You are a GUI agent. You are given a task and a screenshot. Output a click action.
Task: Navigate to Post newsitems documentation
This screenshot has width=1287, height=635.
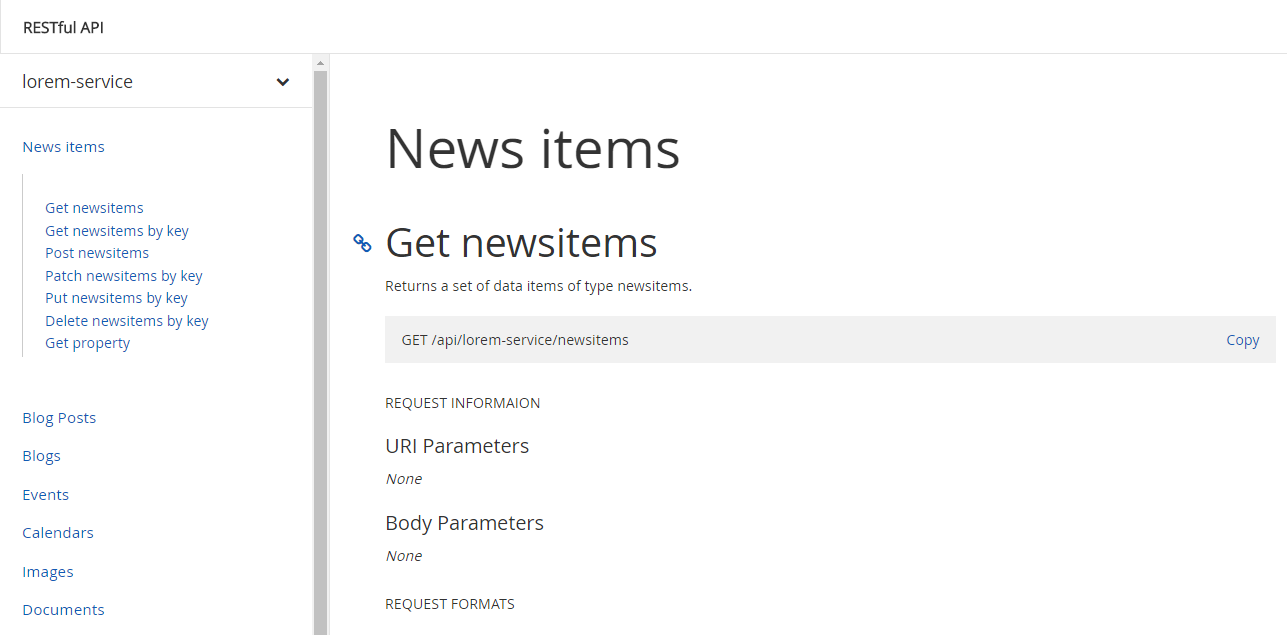pyautogui.click(x=97, y=252)
